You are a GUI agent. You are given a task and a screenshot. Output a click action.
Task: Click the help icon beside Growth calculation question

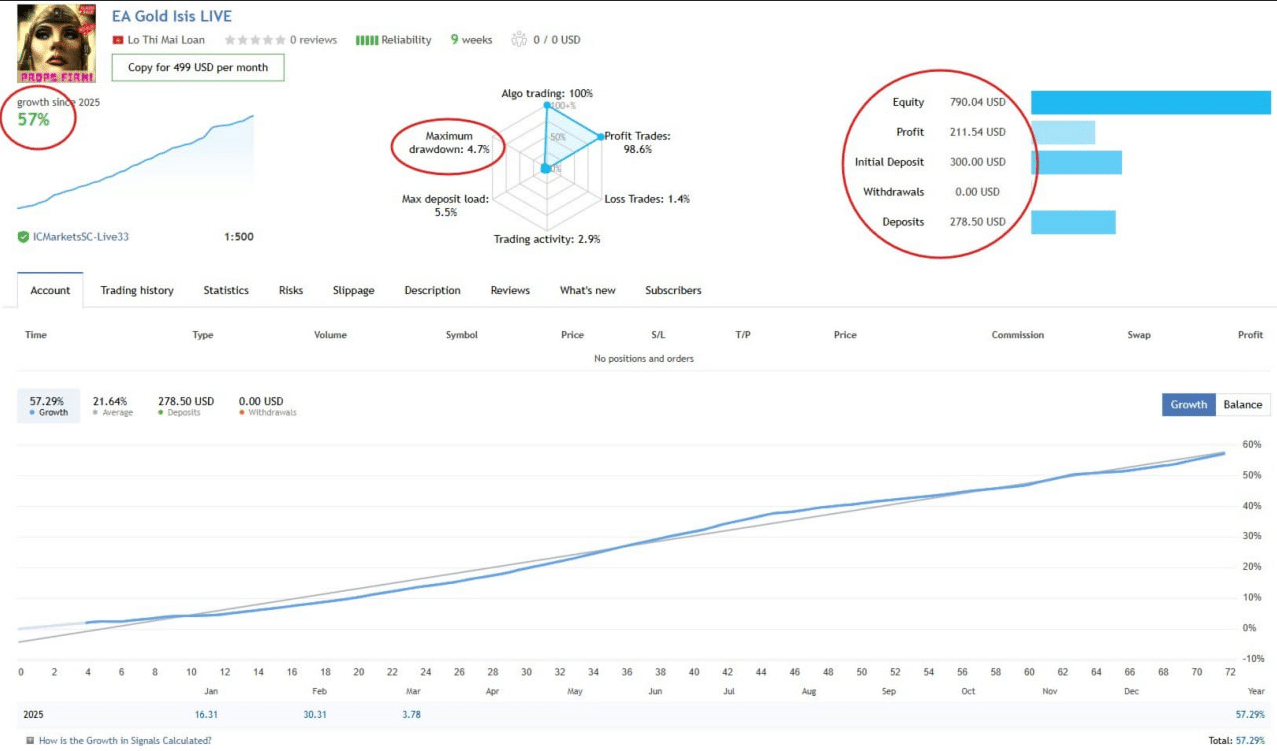coord(30,741)
